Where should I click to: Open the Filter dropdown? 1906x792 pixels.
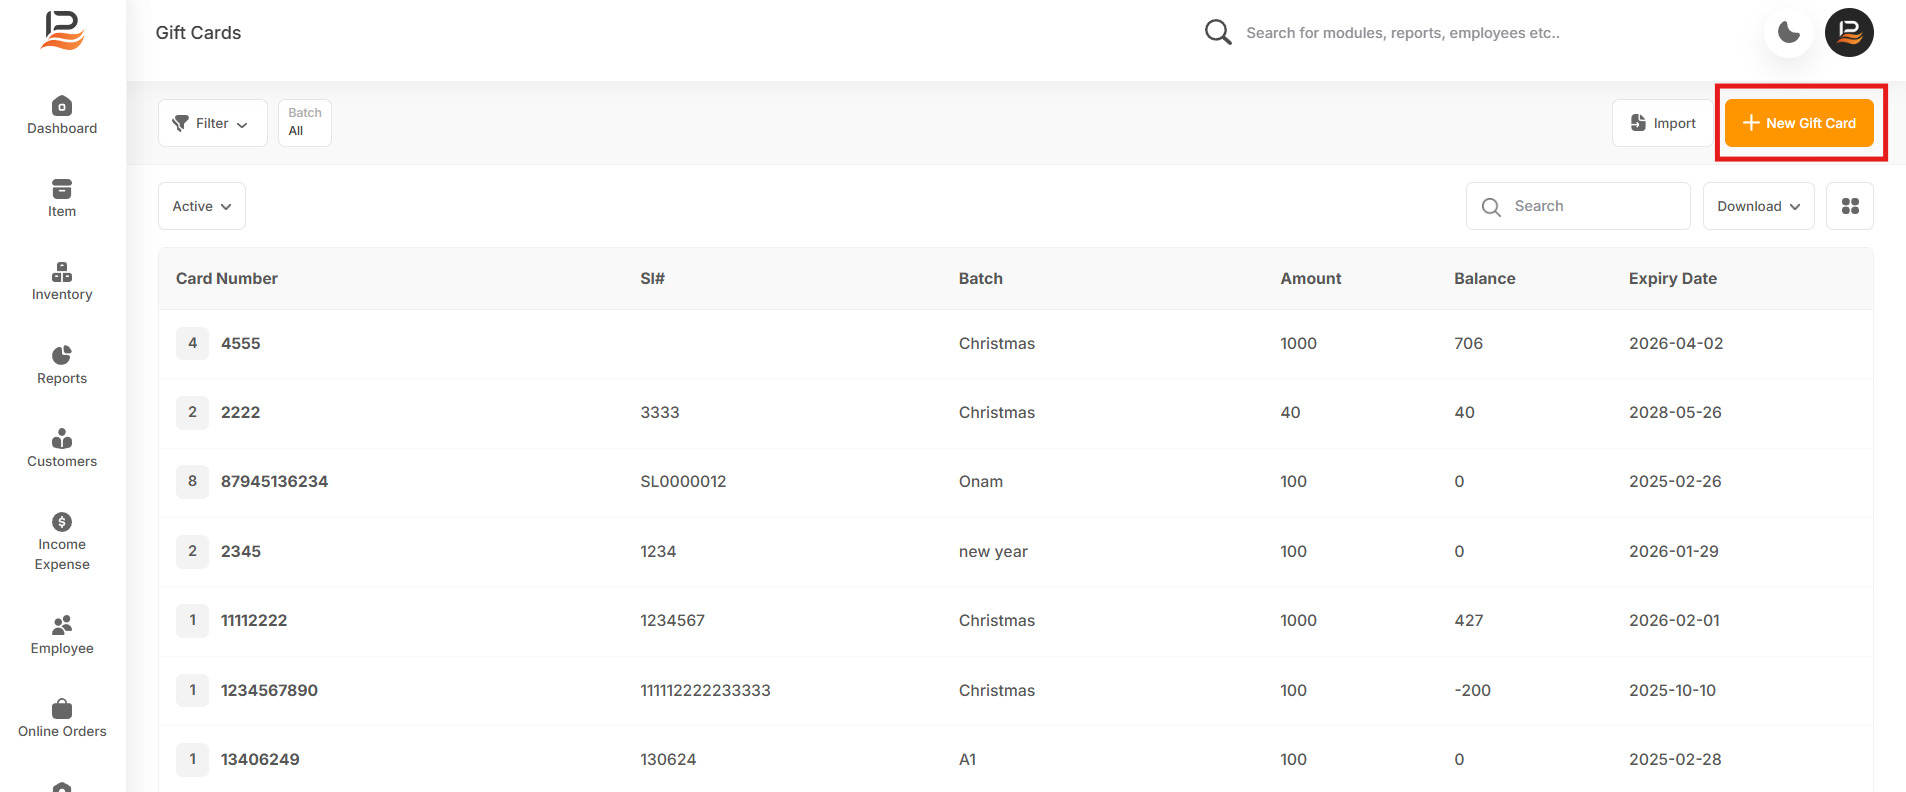(213, 123)
